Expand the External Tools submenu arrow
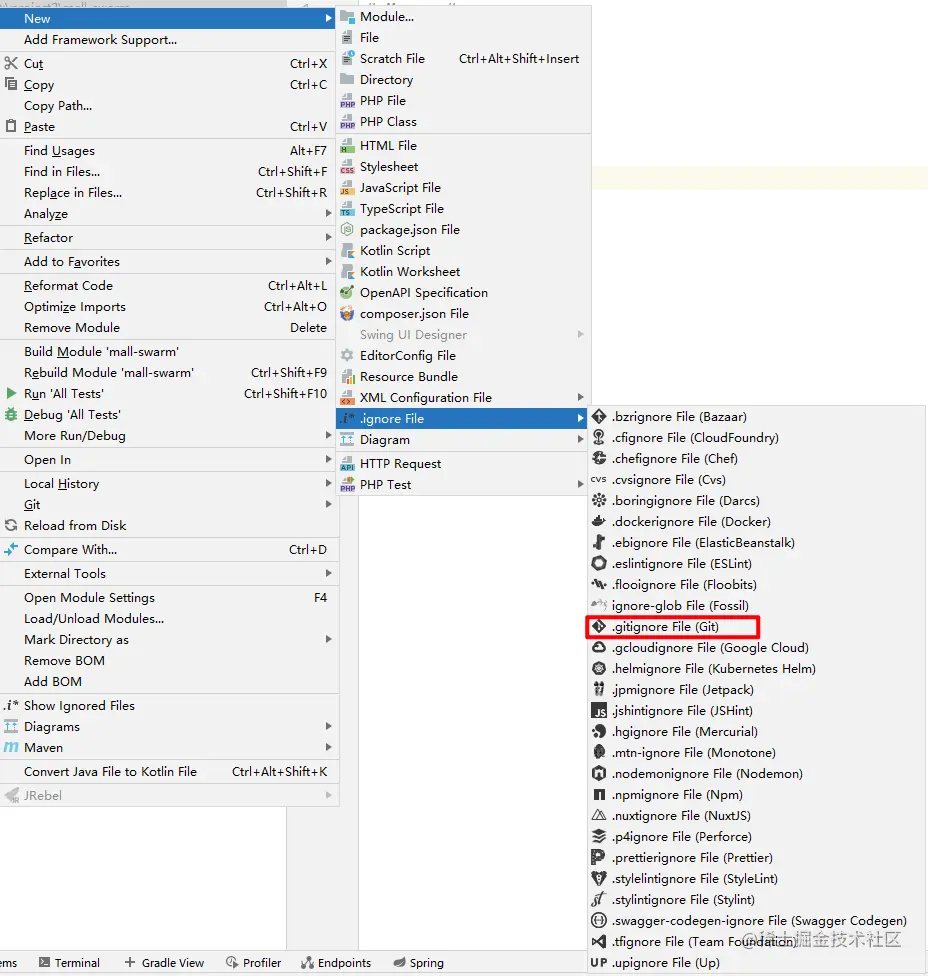Image resolution: width=928 pixels, height=976 pixels. (329, 573)
